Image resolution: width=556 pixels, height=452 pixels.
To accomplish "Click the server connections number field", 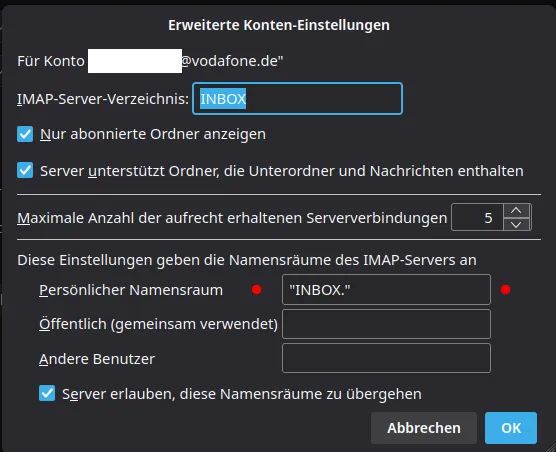I will (477, 217).
